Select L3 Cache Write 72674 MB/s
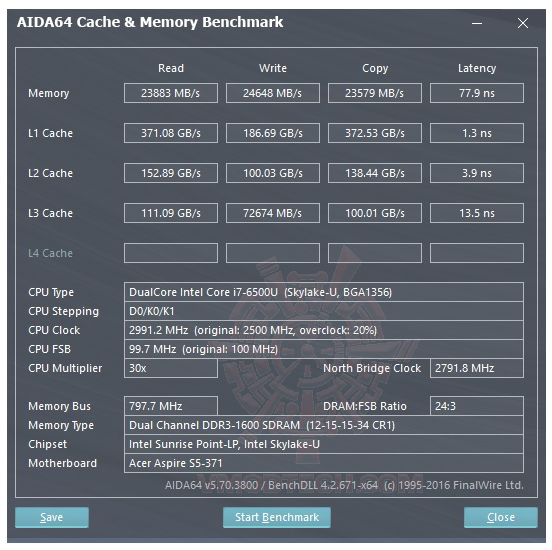552x550 pixels. click(273, 213)
